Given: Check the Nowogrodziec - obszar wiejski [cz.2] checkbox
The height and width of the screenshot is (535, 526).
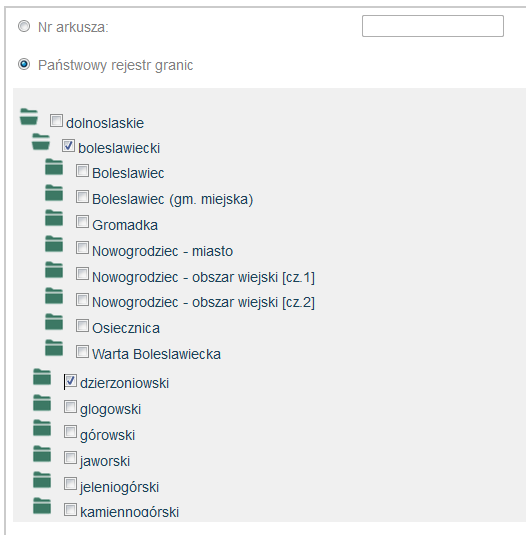Looking at the screenshot, I should (82, 300).
